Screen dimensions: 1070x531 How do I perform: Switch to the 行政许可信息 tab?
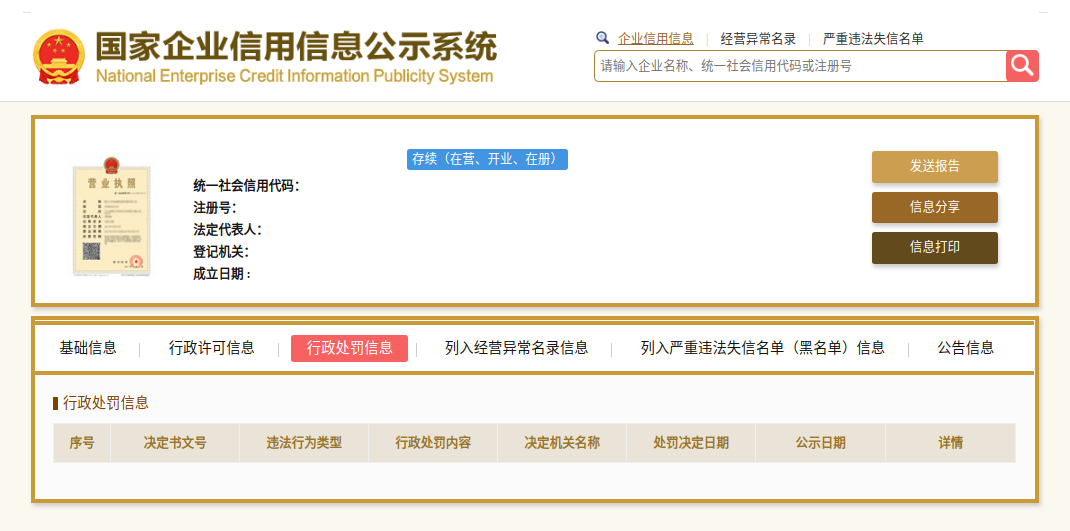point(212,348)
